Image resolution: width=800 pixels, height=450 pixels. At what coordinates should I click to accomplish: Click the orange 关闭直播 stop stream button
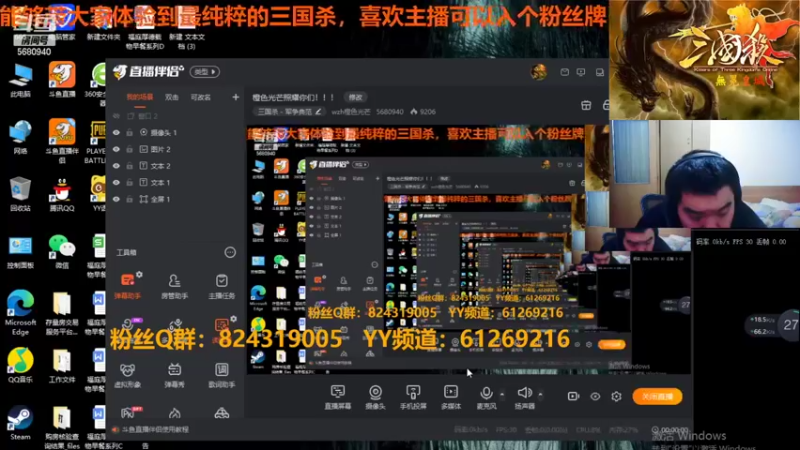[x=657, y=396]
